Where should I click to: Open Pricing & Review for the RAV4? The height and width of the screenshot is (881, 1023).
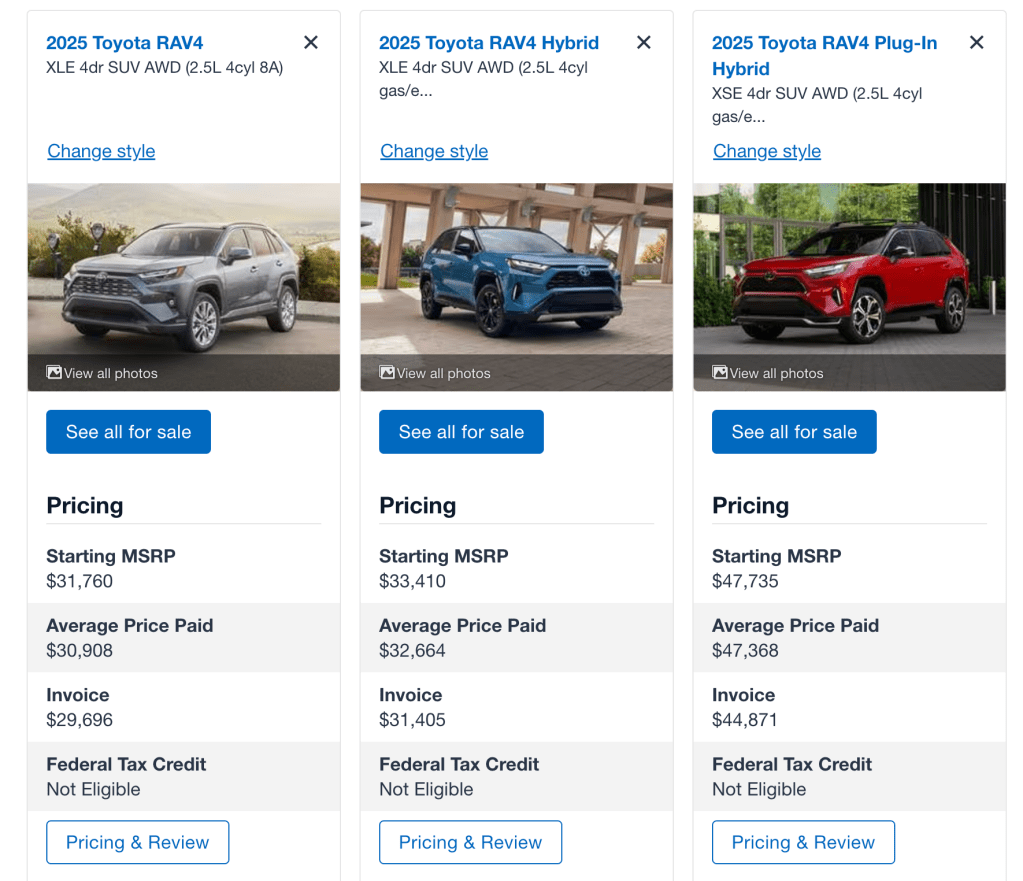click(x=137, y=842)
